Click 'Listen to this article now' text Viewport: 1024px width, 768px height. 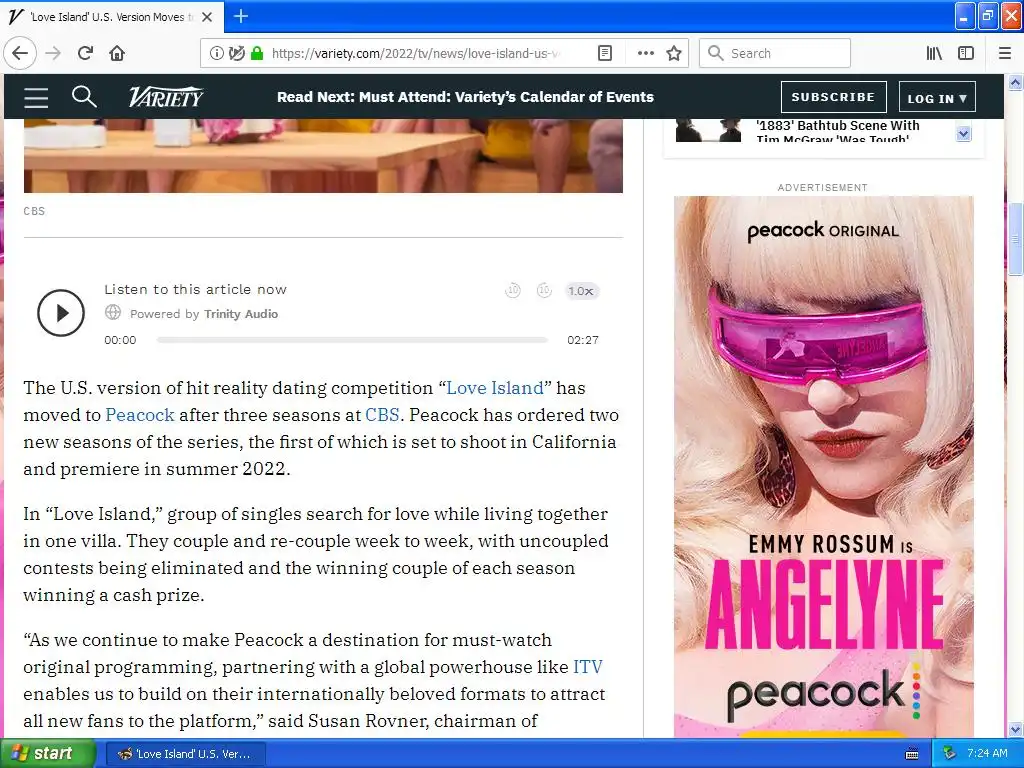tap(195, 289)
